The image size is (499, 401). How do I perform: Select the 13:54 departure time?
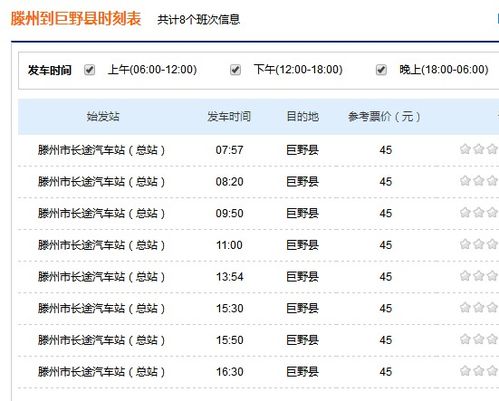(229, 277)
